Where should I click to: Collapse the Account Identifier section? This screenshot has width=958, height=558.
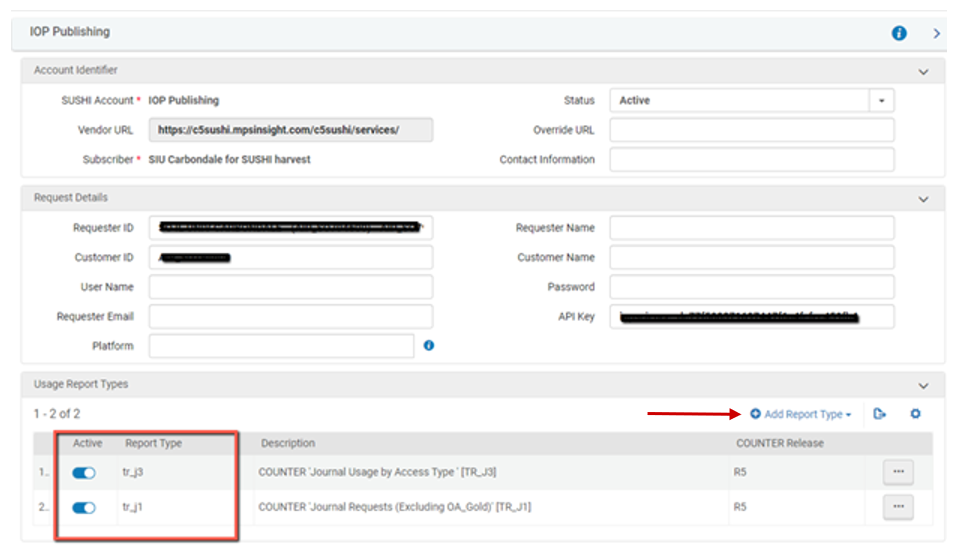pyautogui.click(x=923, y=72)
